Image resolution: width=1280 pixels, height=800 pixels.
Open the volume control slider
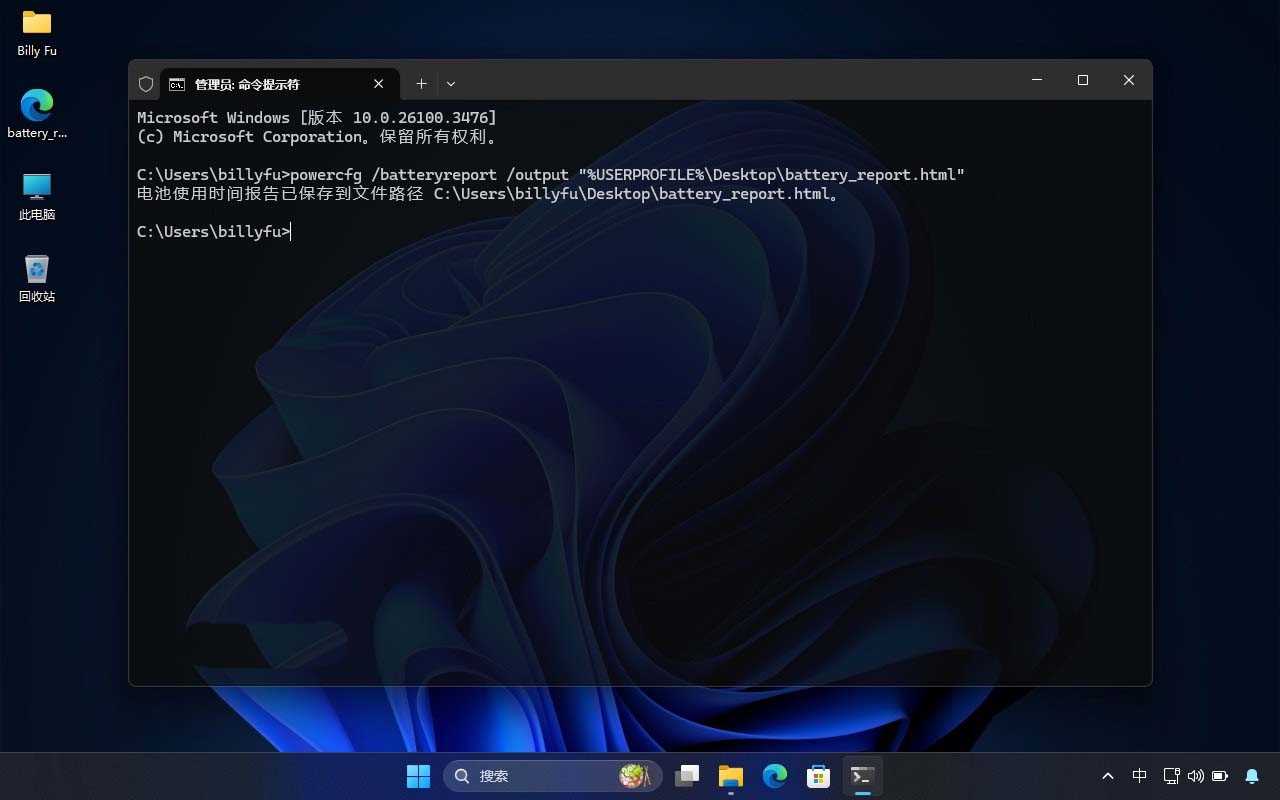(1196, 775)
